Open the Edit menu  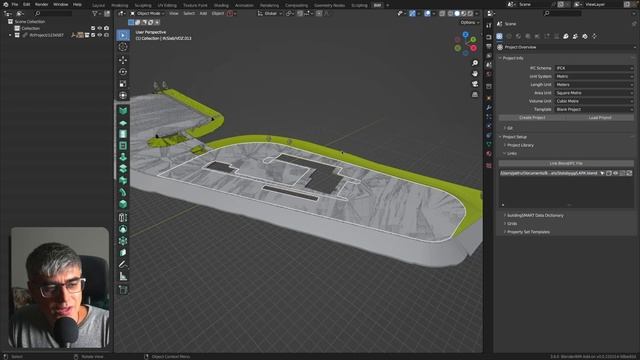pyautogui.click(x=27, y=4)
